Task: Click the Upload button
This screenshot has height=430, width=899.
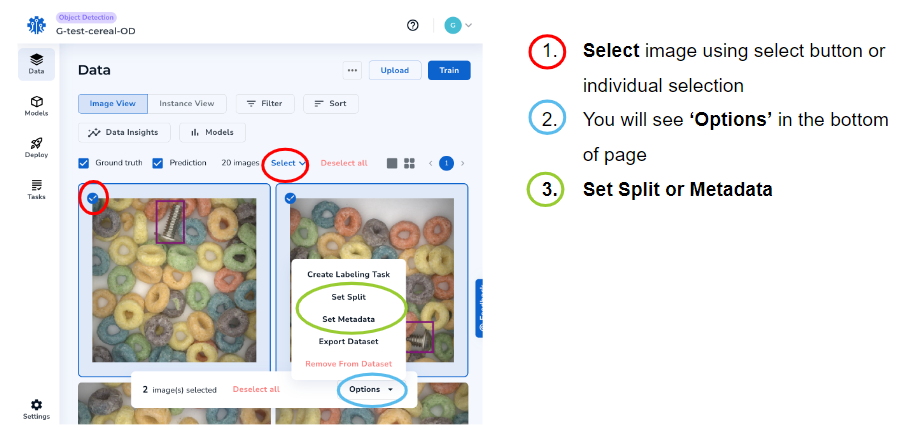Action: [395, 71]
